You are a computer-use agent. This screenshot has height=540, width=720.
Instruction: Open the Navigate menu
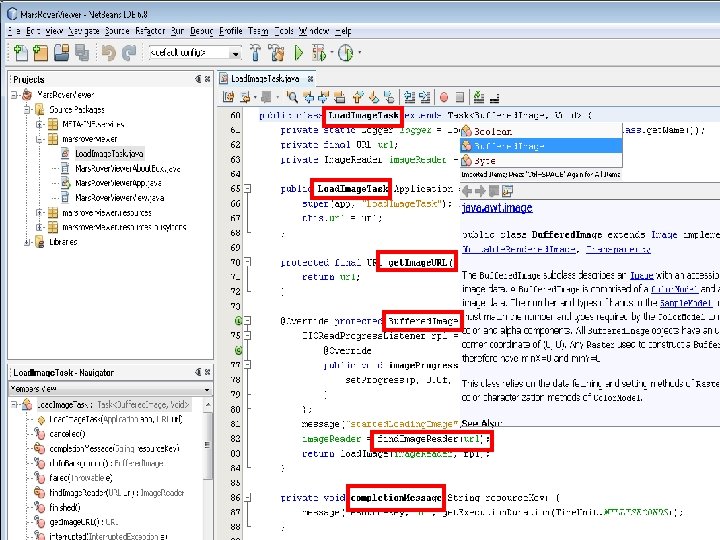pyautogui.click(x=84, y=31)
